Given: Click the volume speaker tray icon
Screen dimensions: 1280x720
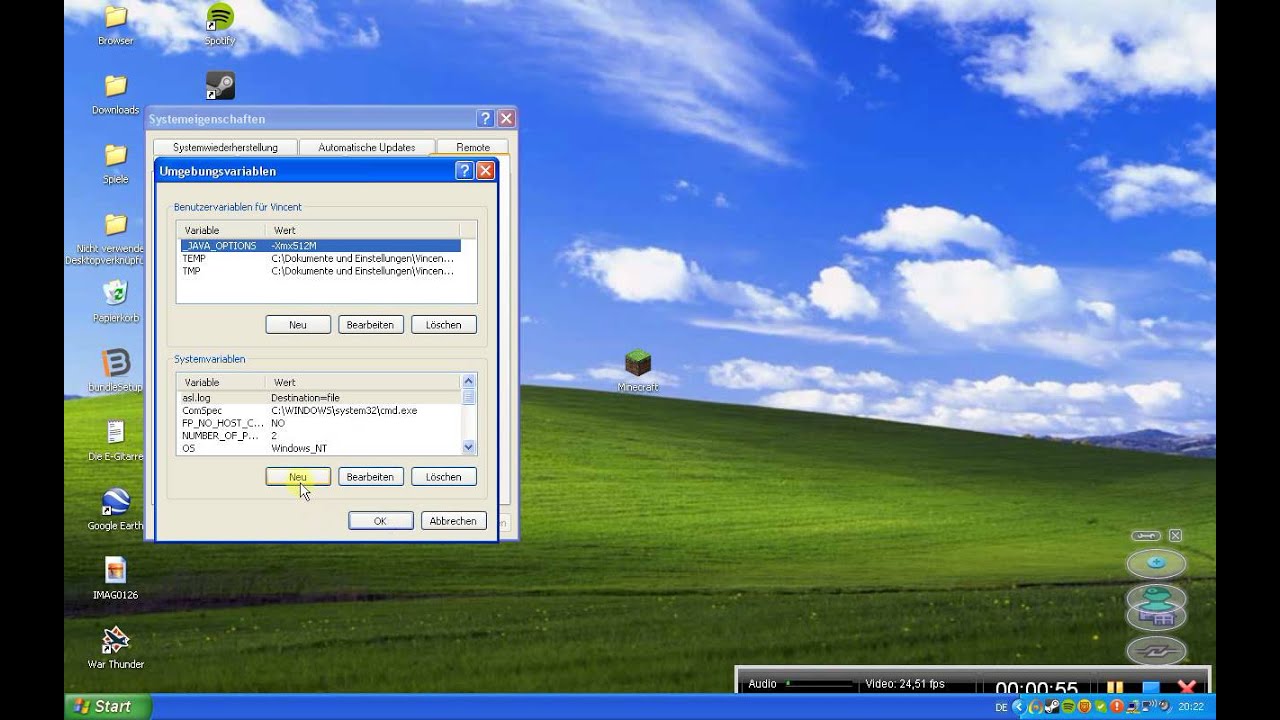Looking at the screenshot, I should point(1165,706).
